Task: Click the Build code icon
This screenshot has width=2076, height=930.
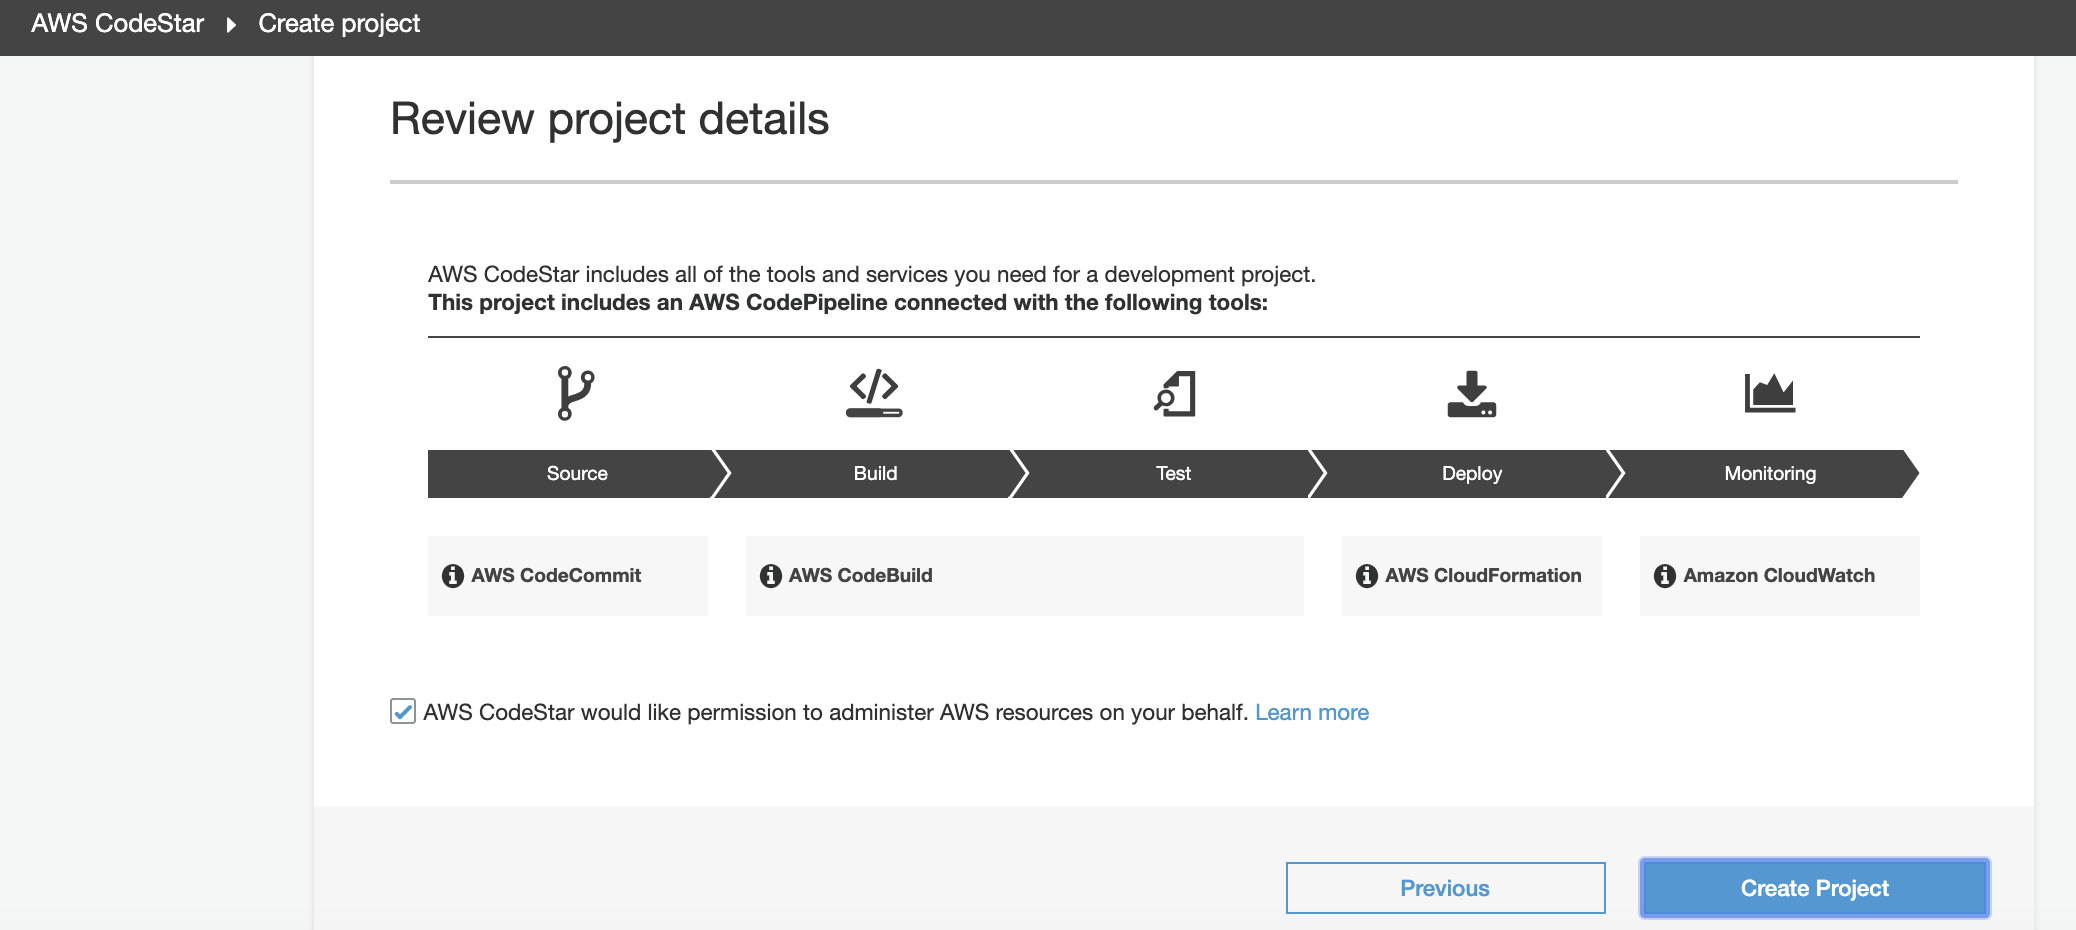Action: coord(874,393)
